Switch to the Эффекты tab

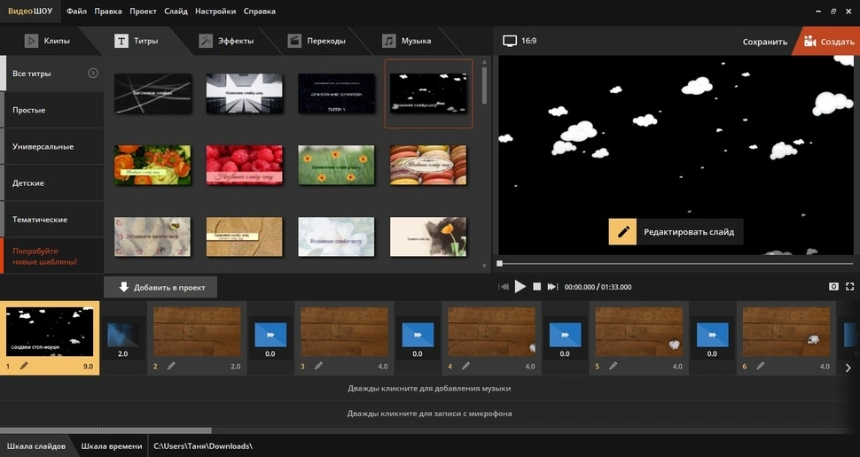[x=228, y=41]
